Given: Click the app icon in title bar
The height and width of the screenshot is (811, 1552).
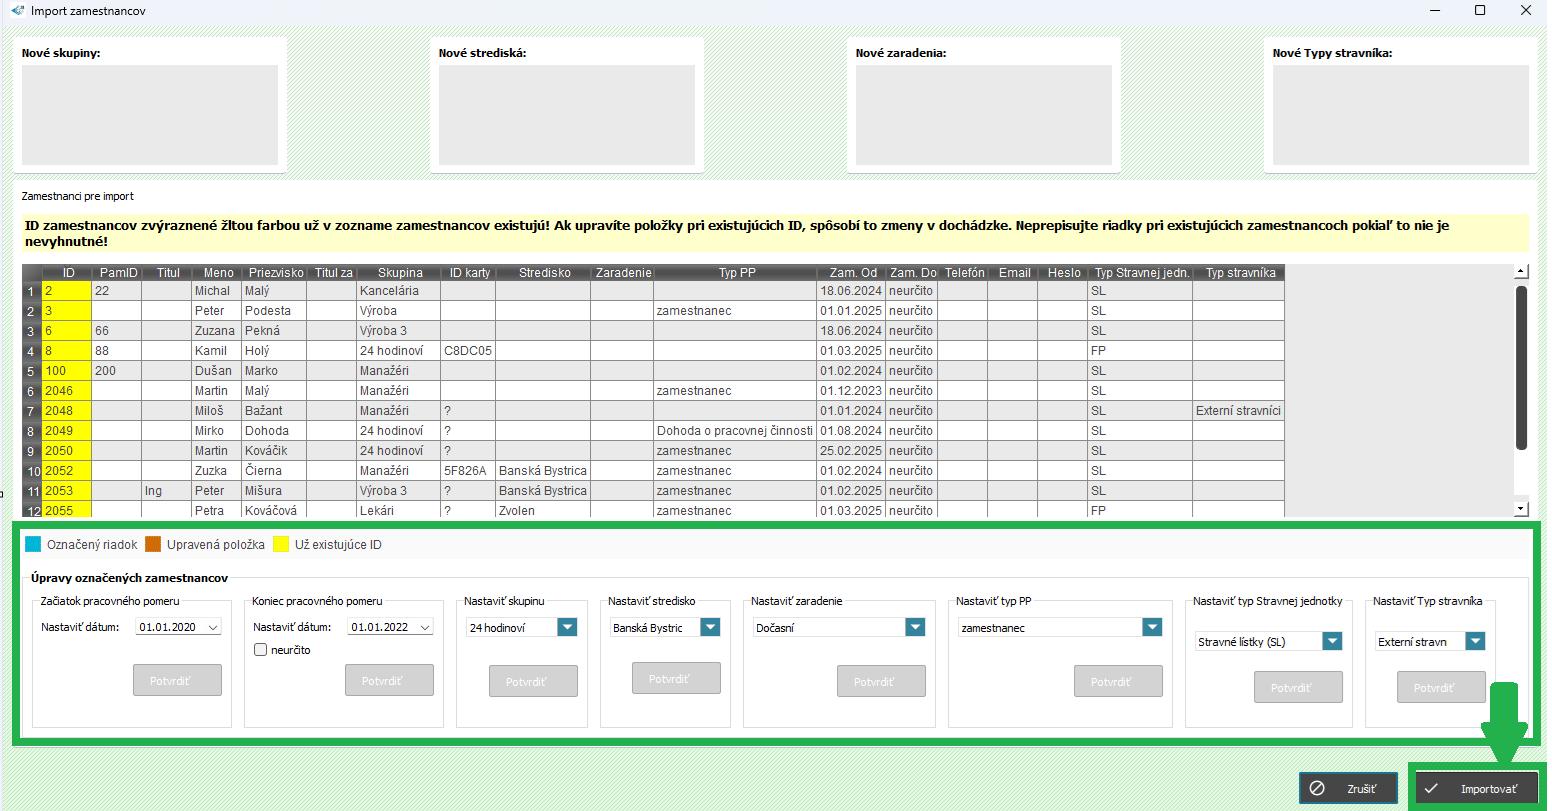Looking at the screenshot, I should coord(17,11).
